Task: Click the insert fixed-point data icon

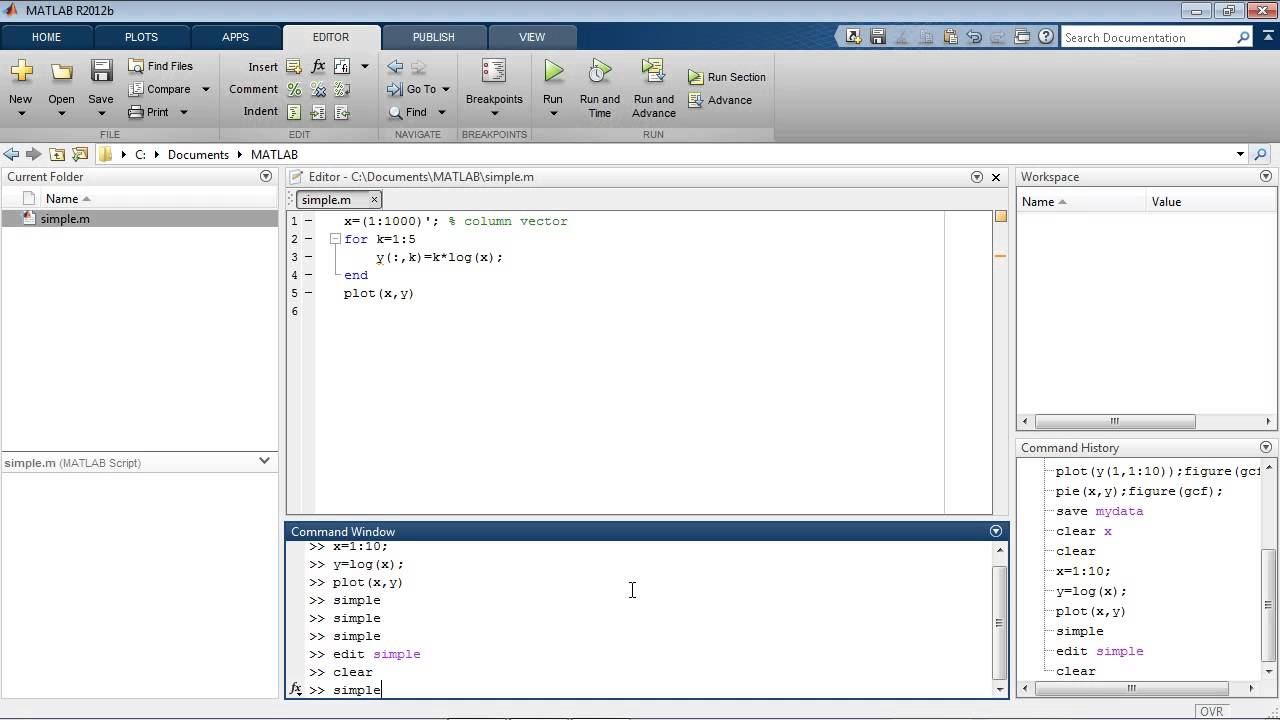Action: tap(342, 67)
